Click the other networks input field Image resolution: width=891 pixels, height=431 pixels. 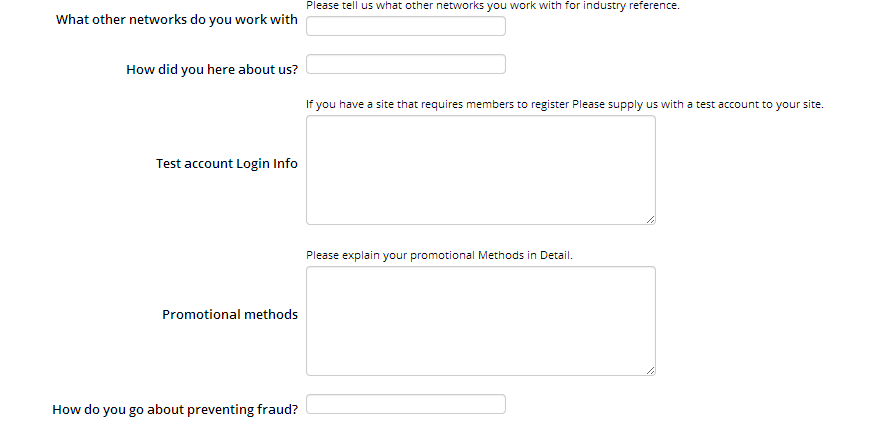pos(405,26)
